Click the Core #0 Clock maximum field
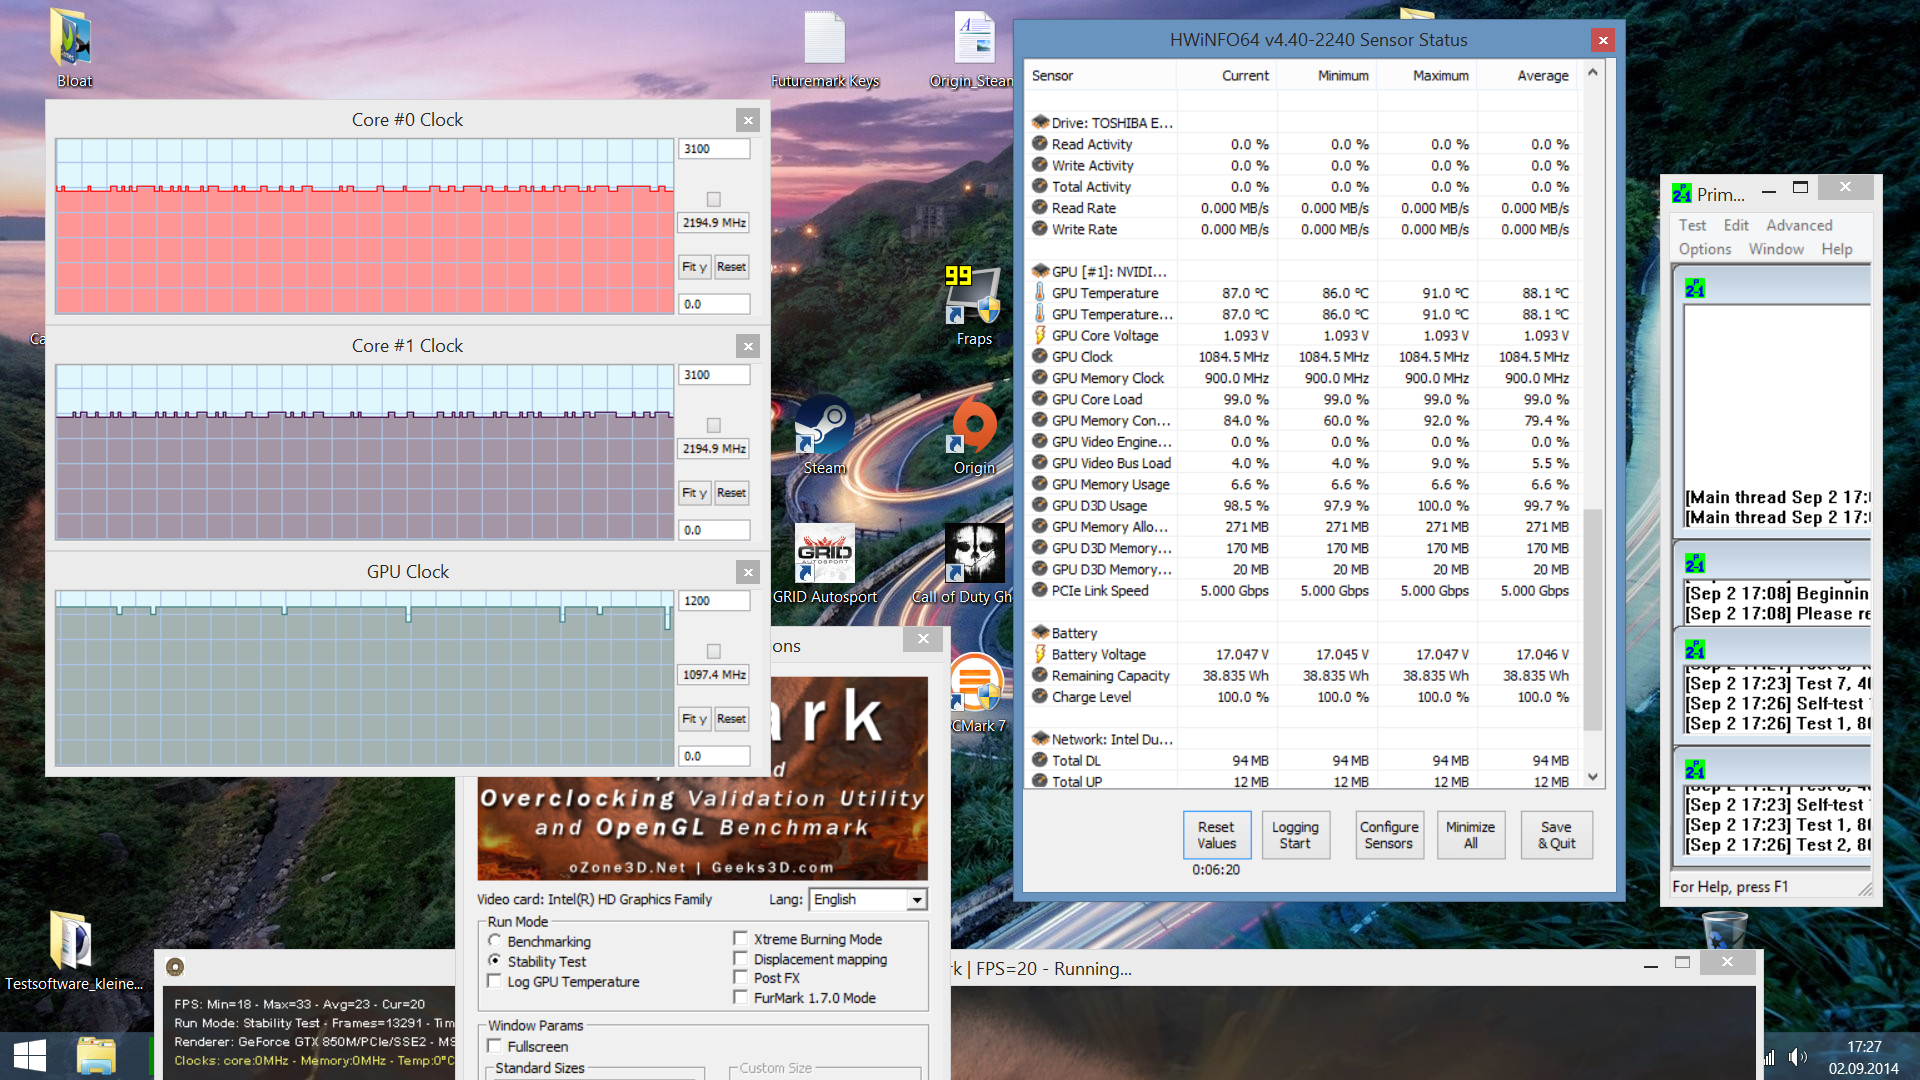 point(714,149)
